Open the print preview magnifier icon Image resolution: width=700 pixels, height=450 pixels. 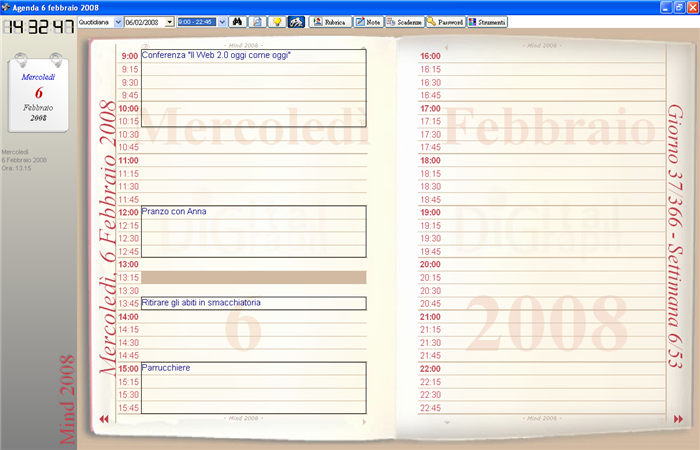(257, 21)
